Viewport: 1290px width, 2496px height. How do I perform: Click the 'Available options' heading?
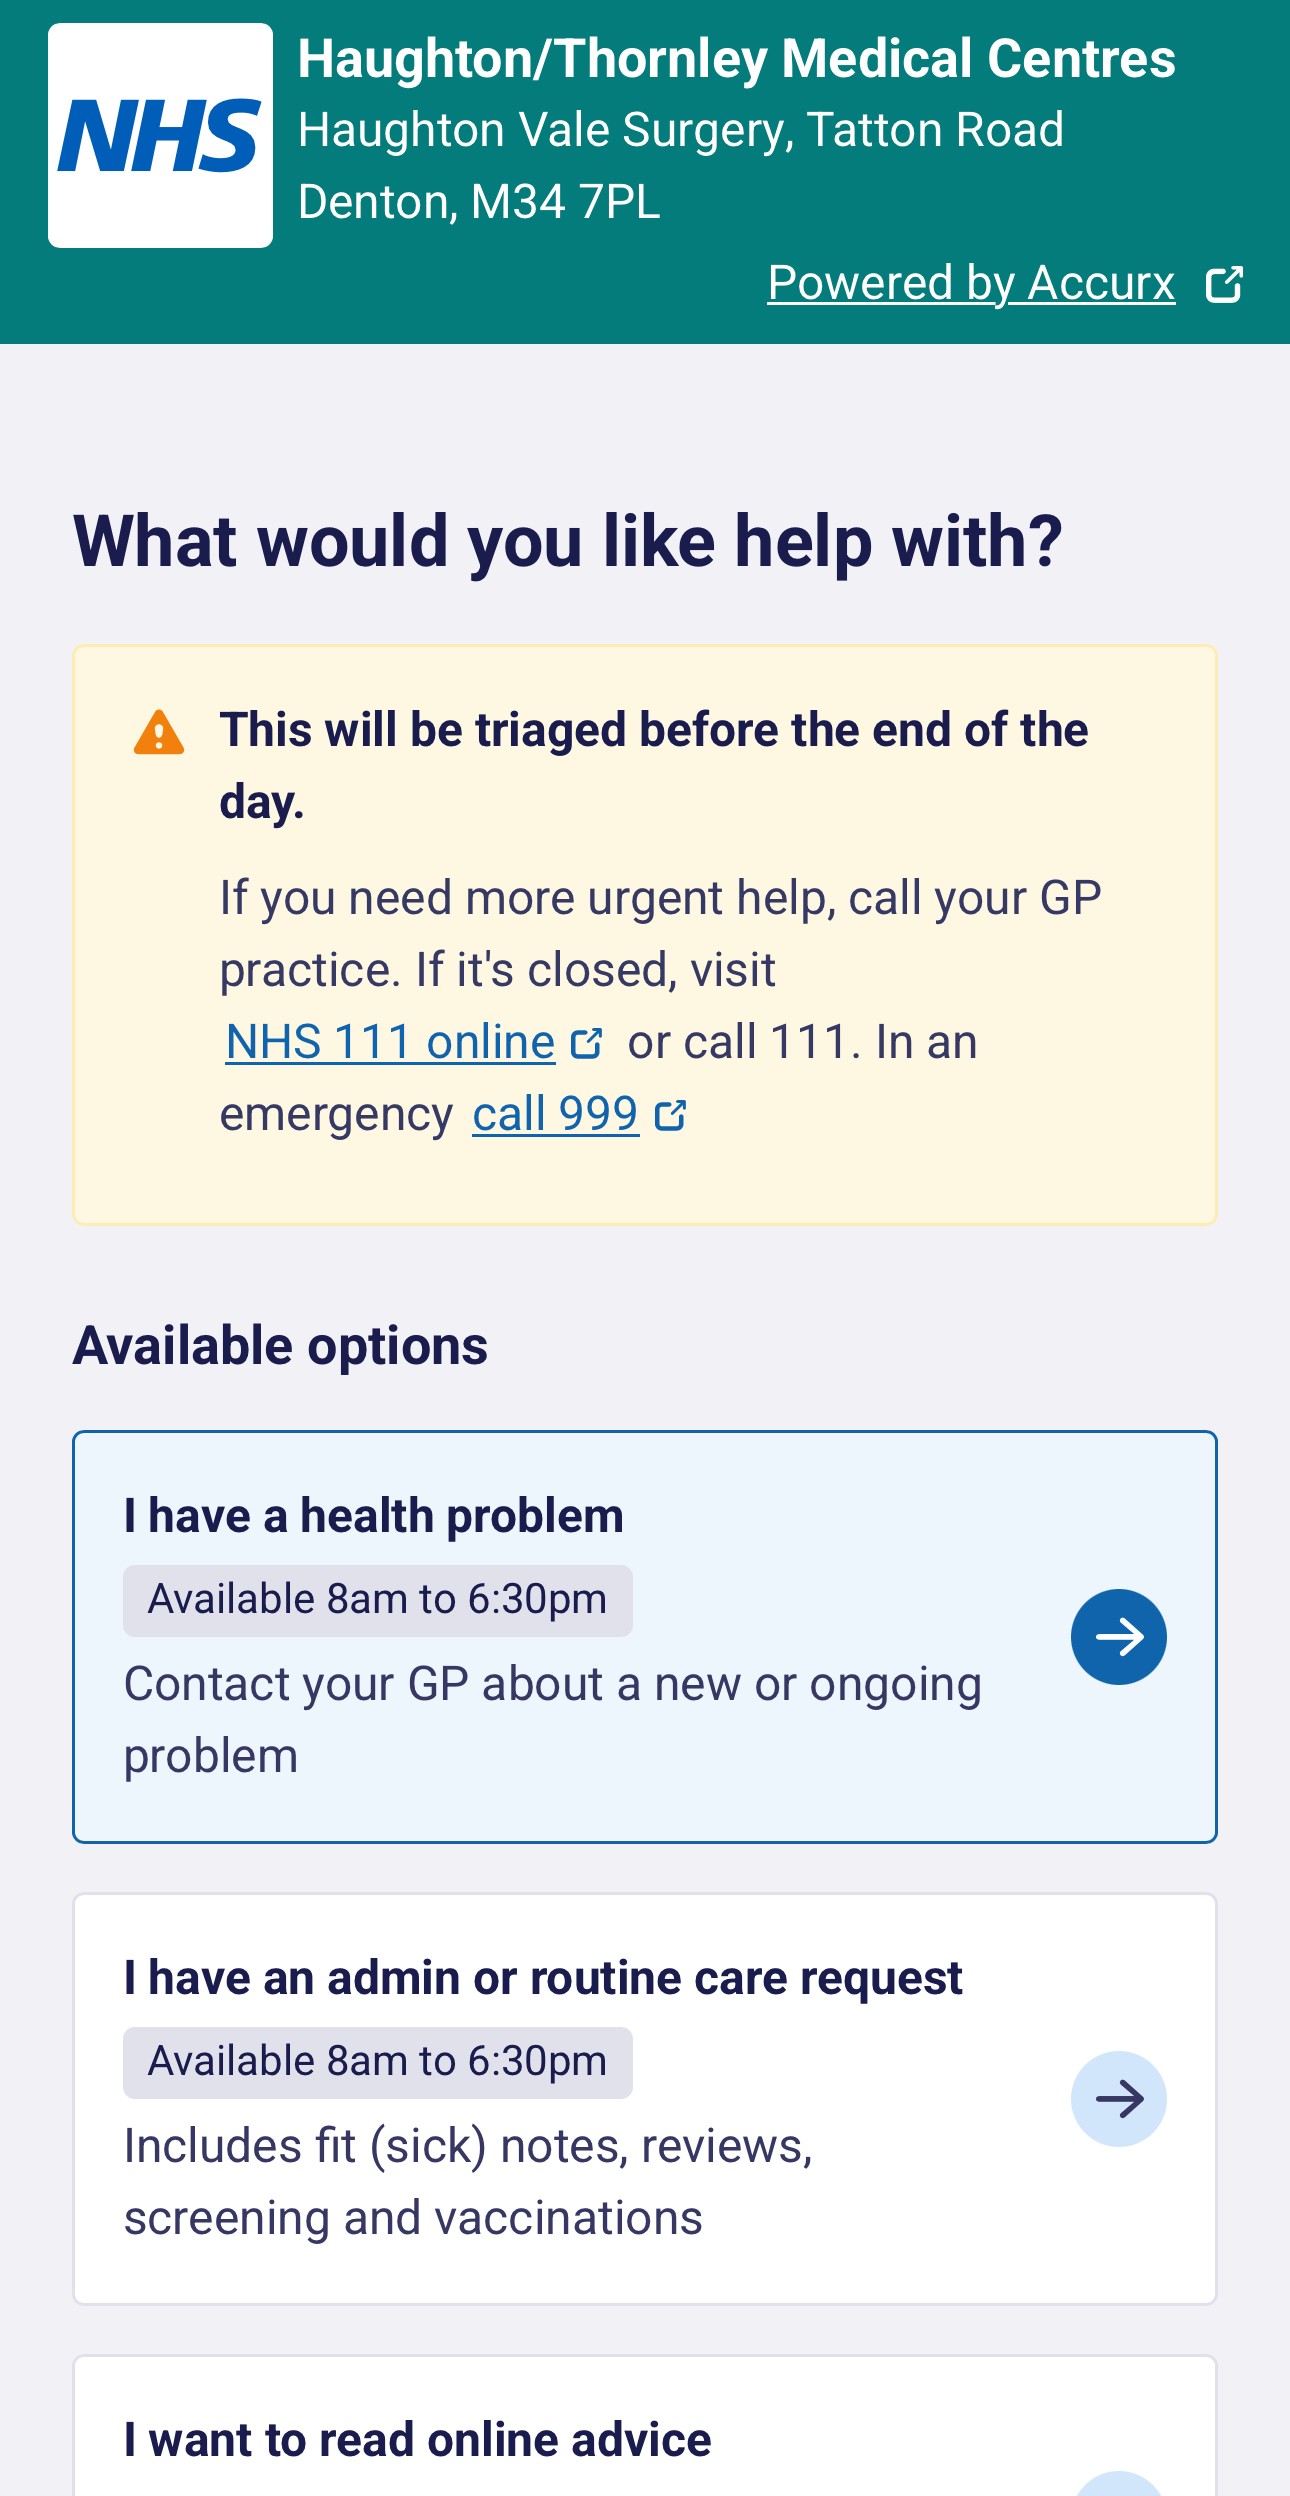point(280,1346)
